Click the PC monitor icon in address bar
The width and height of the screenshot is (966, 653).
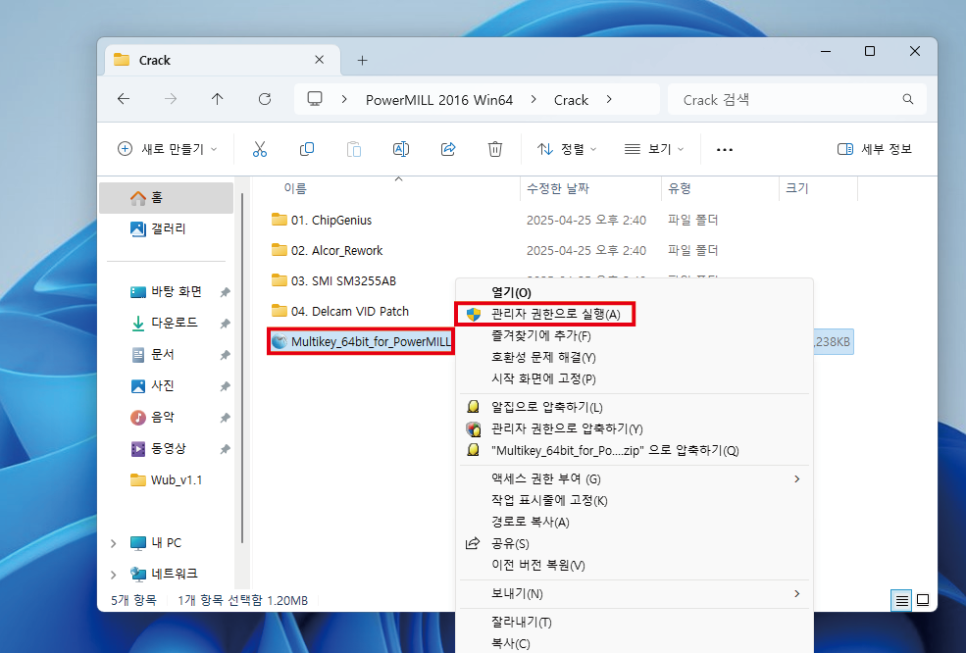click(315, 99)
